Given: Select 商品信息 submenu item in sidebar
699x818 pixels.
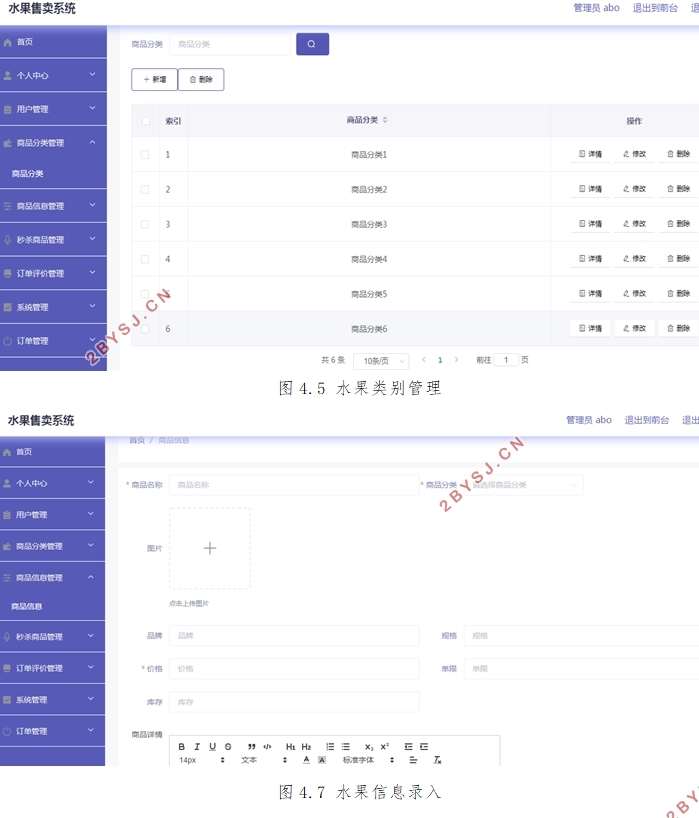Looking at the screenshot, I should 27,607.
